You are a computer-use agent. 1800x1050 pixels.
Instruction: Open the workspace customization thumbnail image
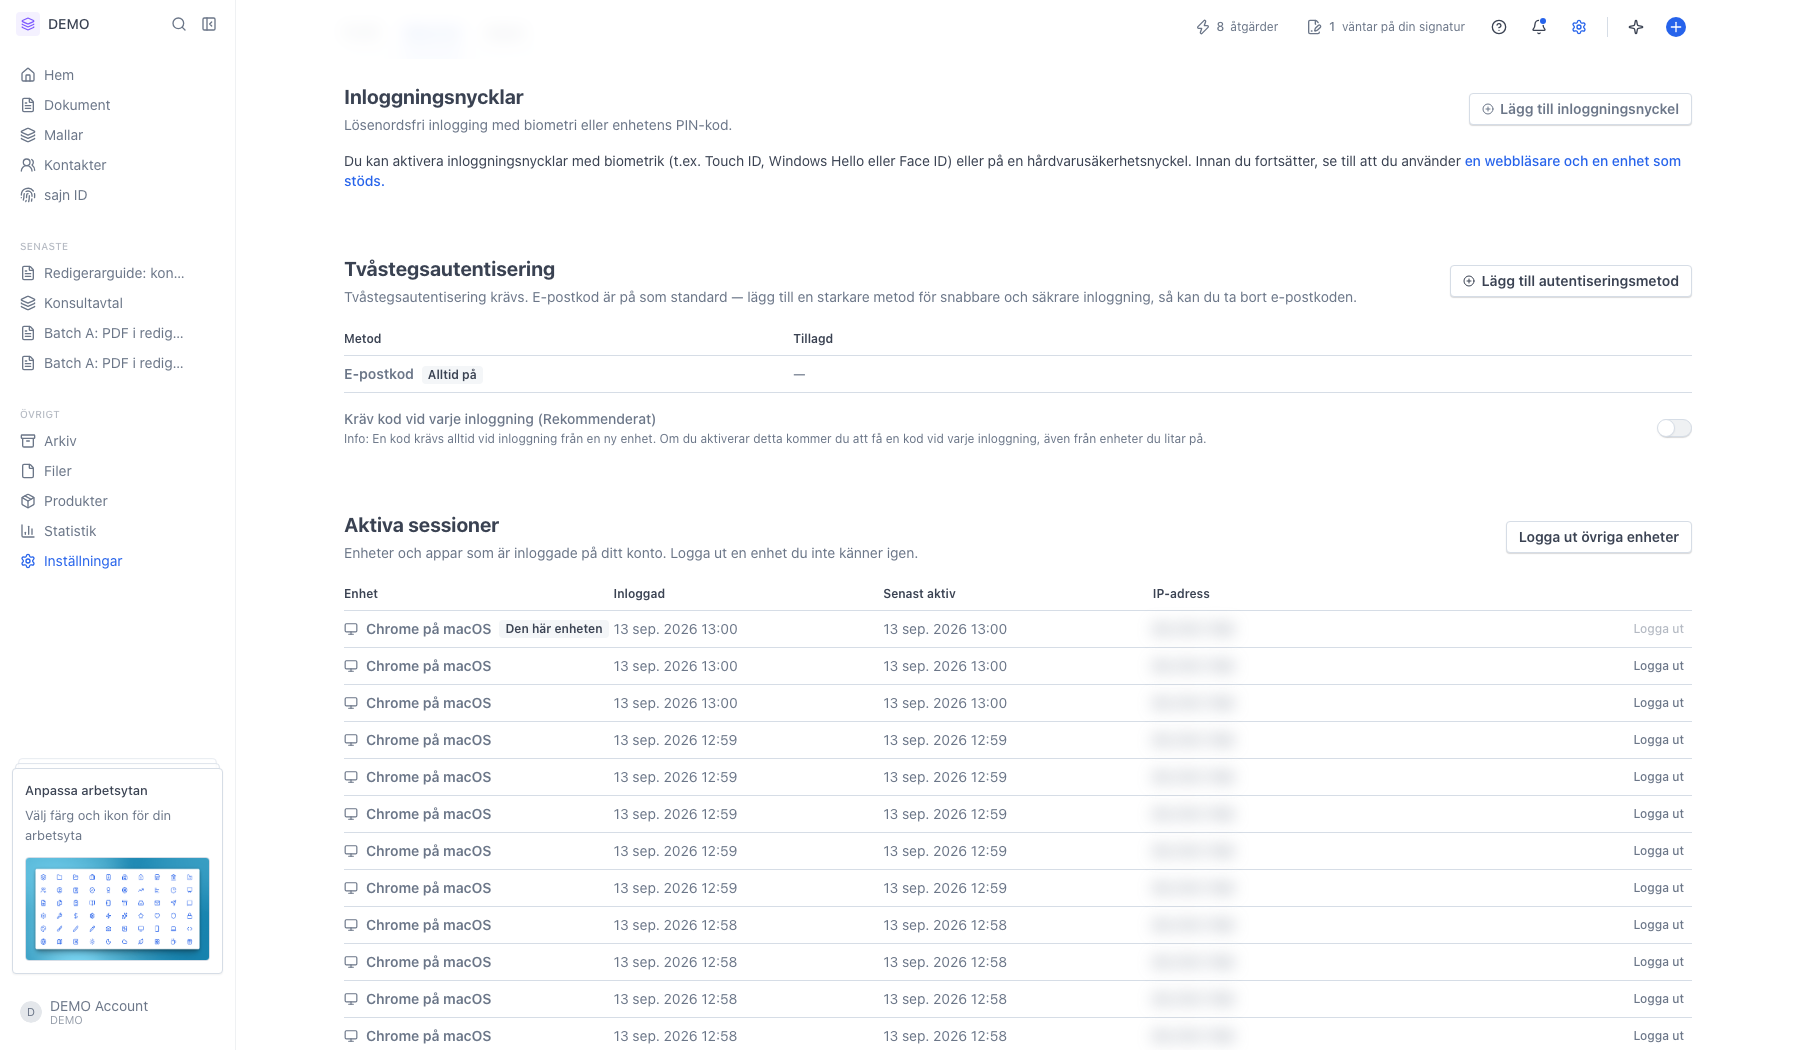117,909
